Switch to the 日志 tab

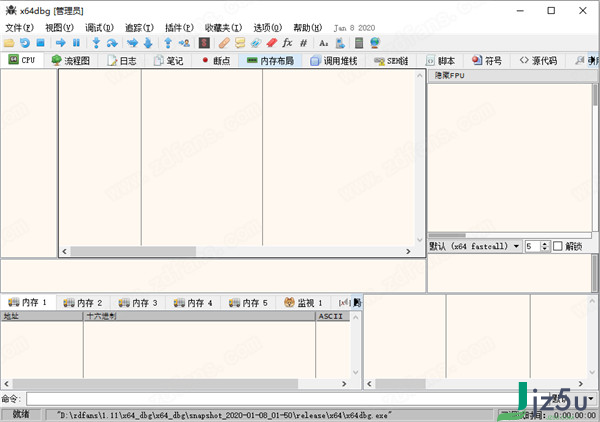[x=122, y=60]
